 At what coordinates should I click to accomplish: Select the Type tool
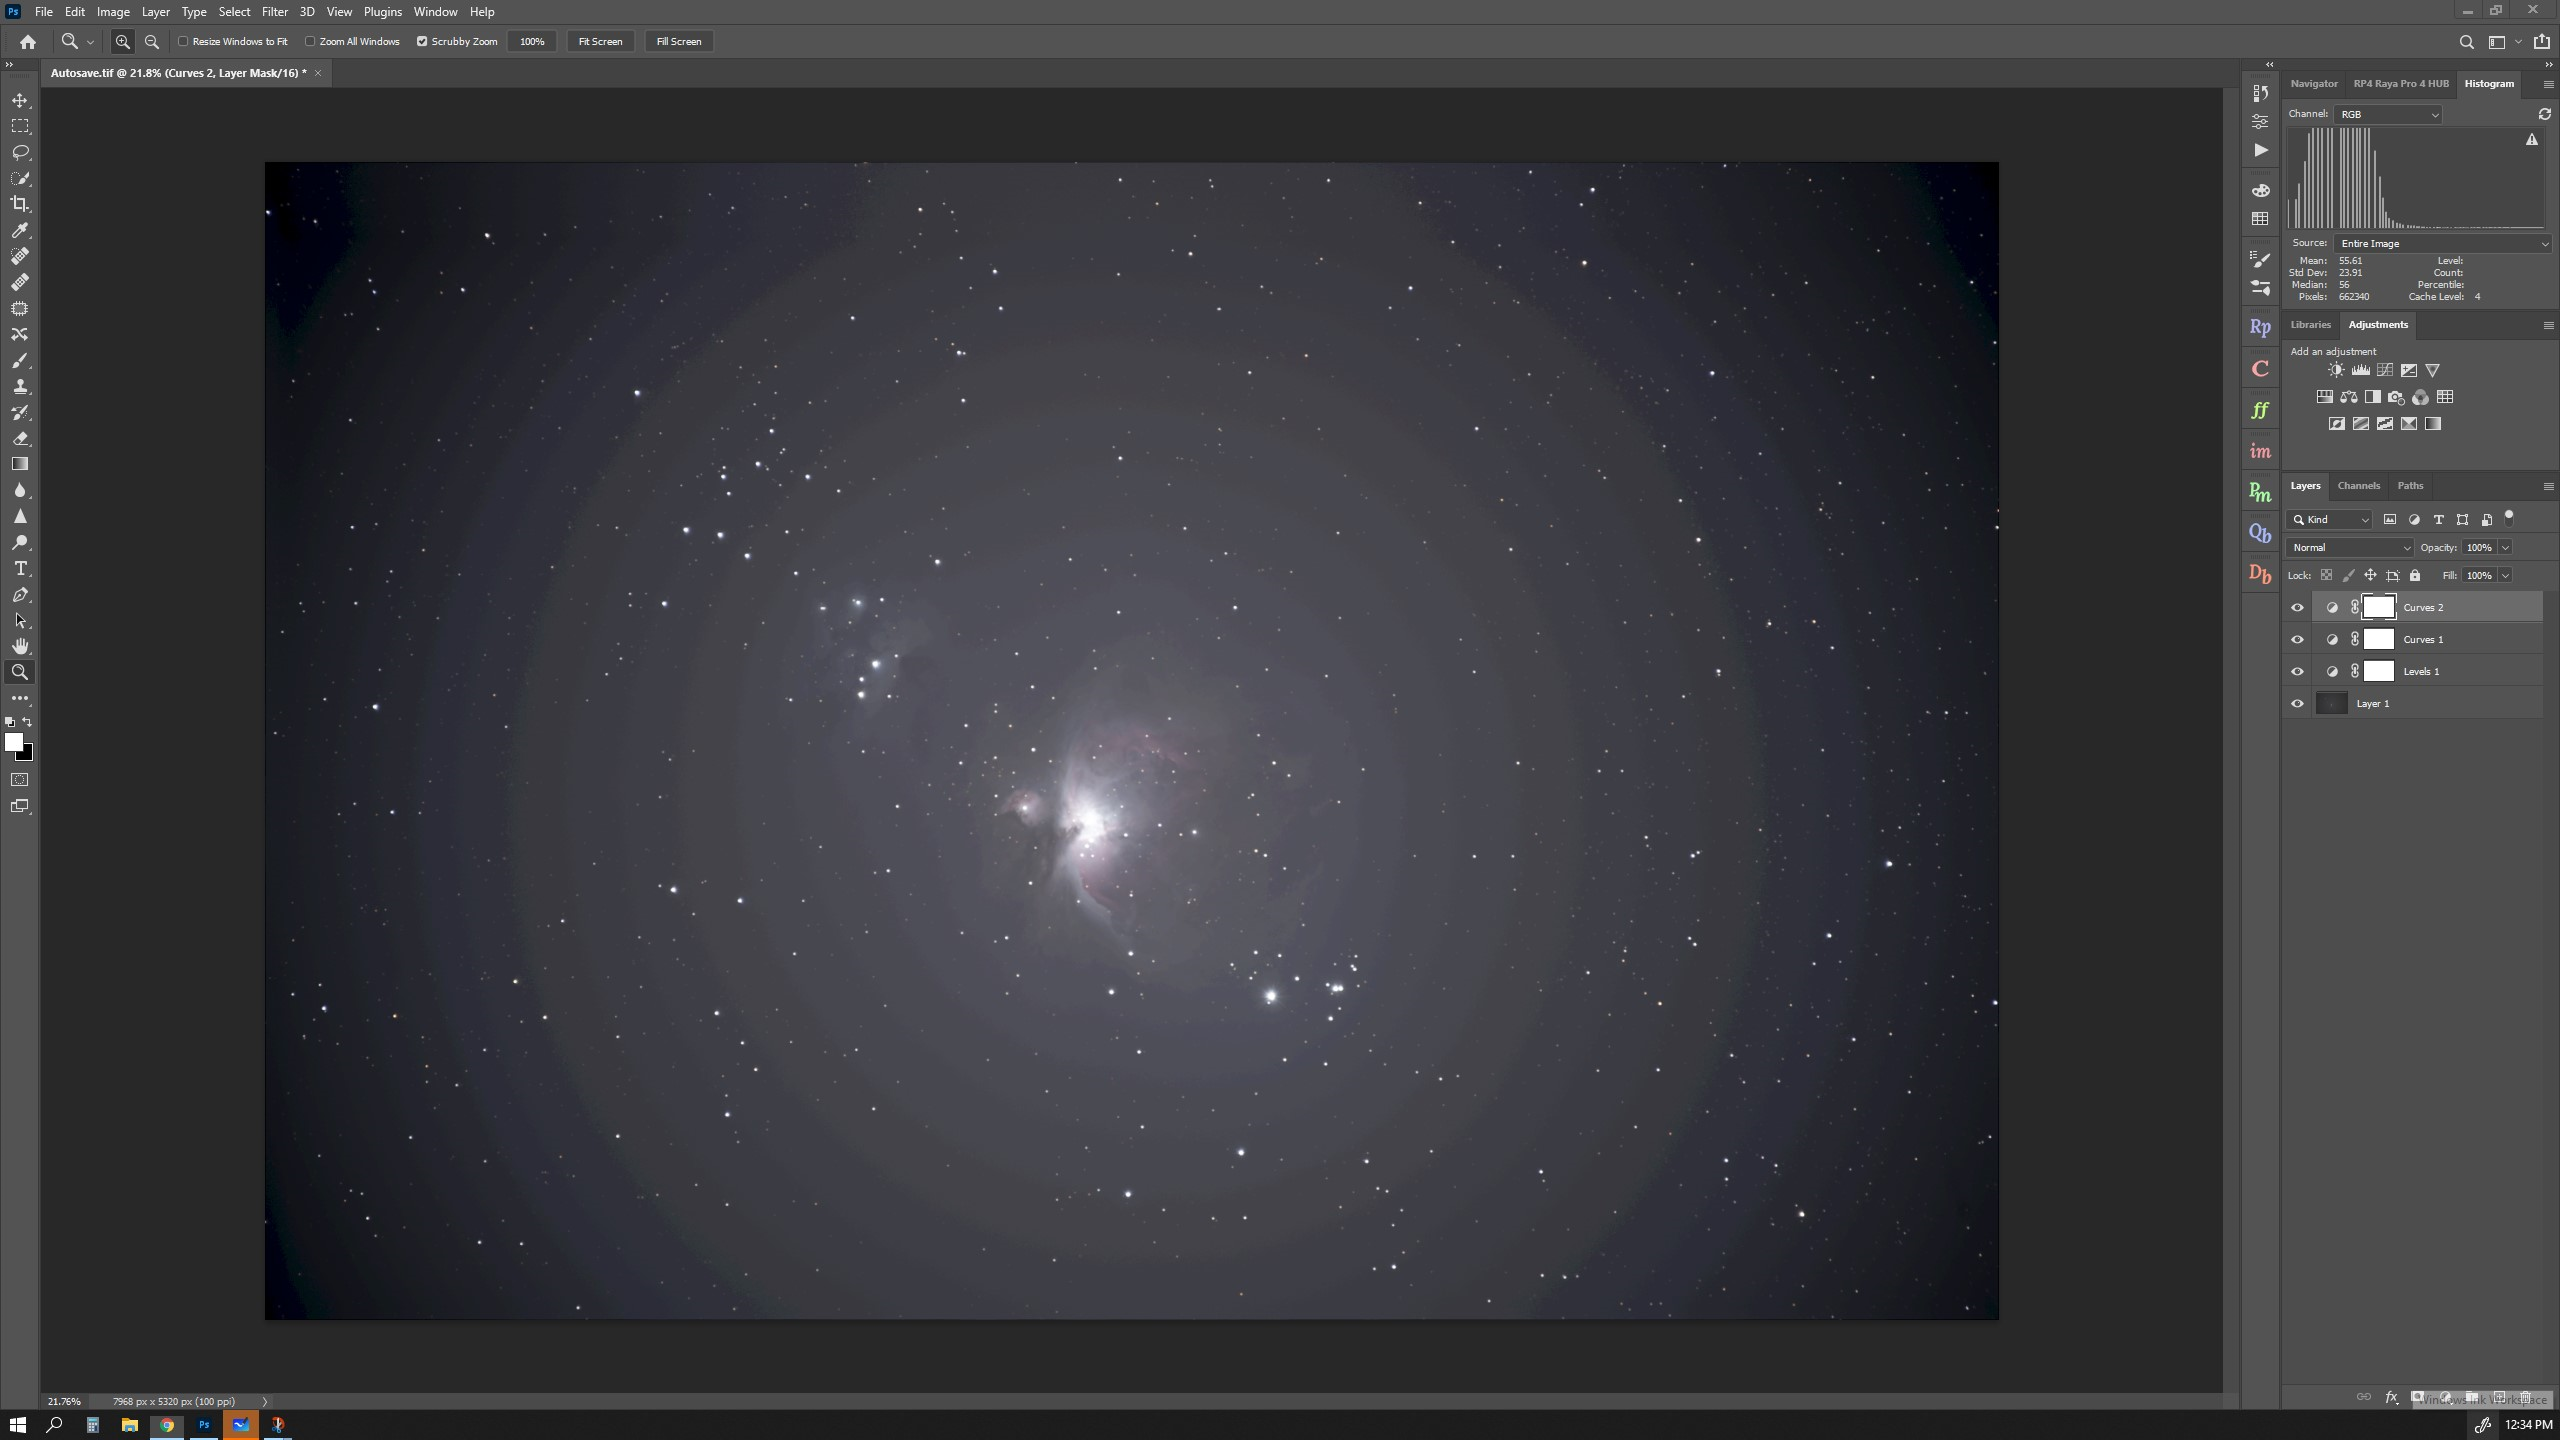point(20,568)
